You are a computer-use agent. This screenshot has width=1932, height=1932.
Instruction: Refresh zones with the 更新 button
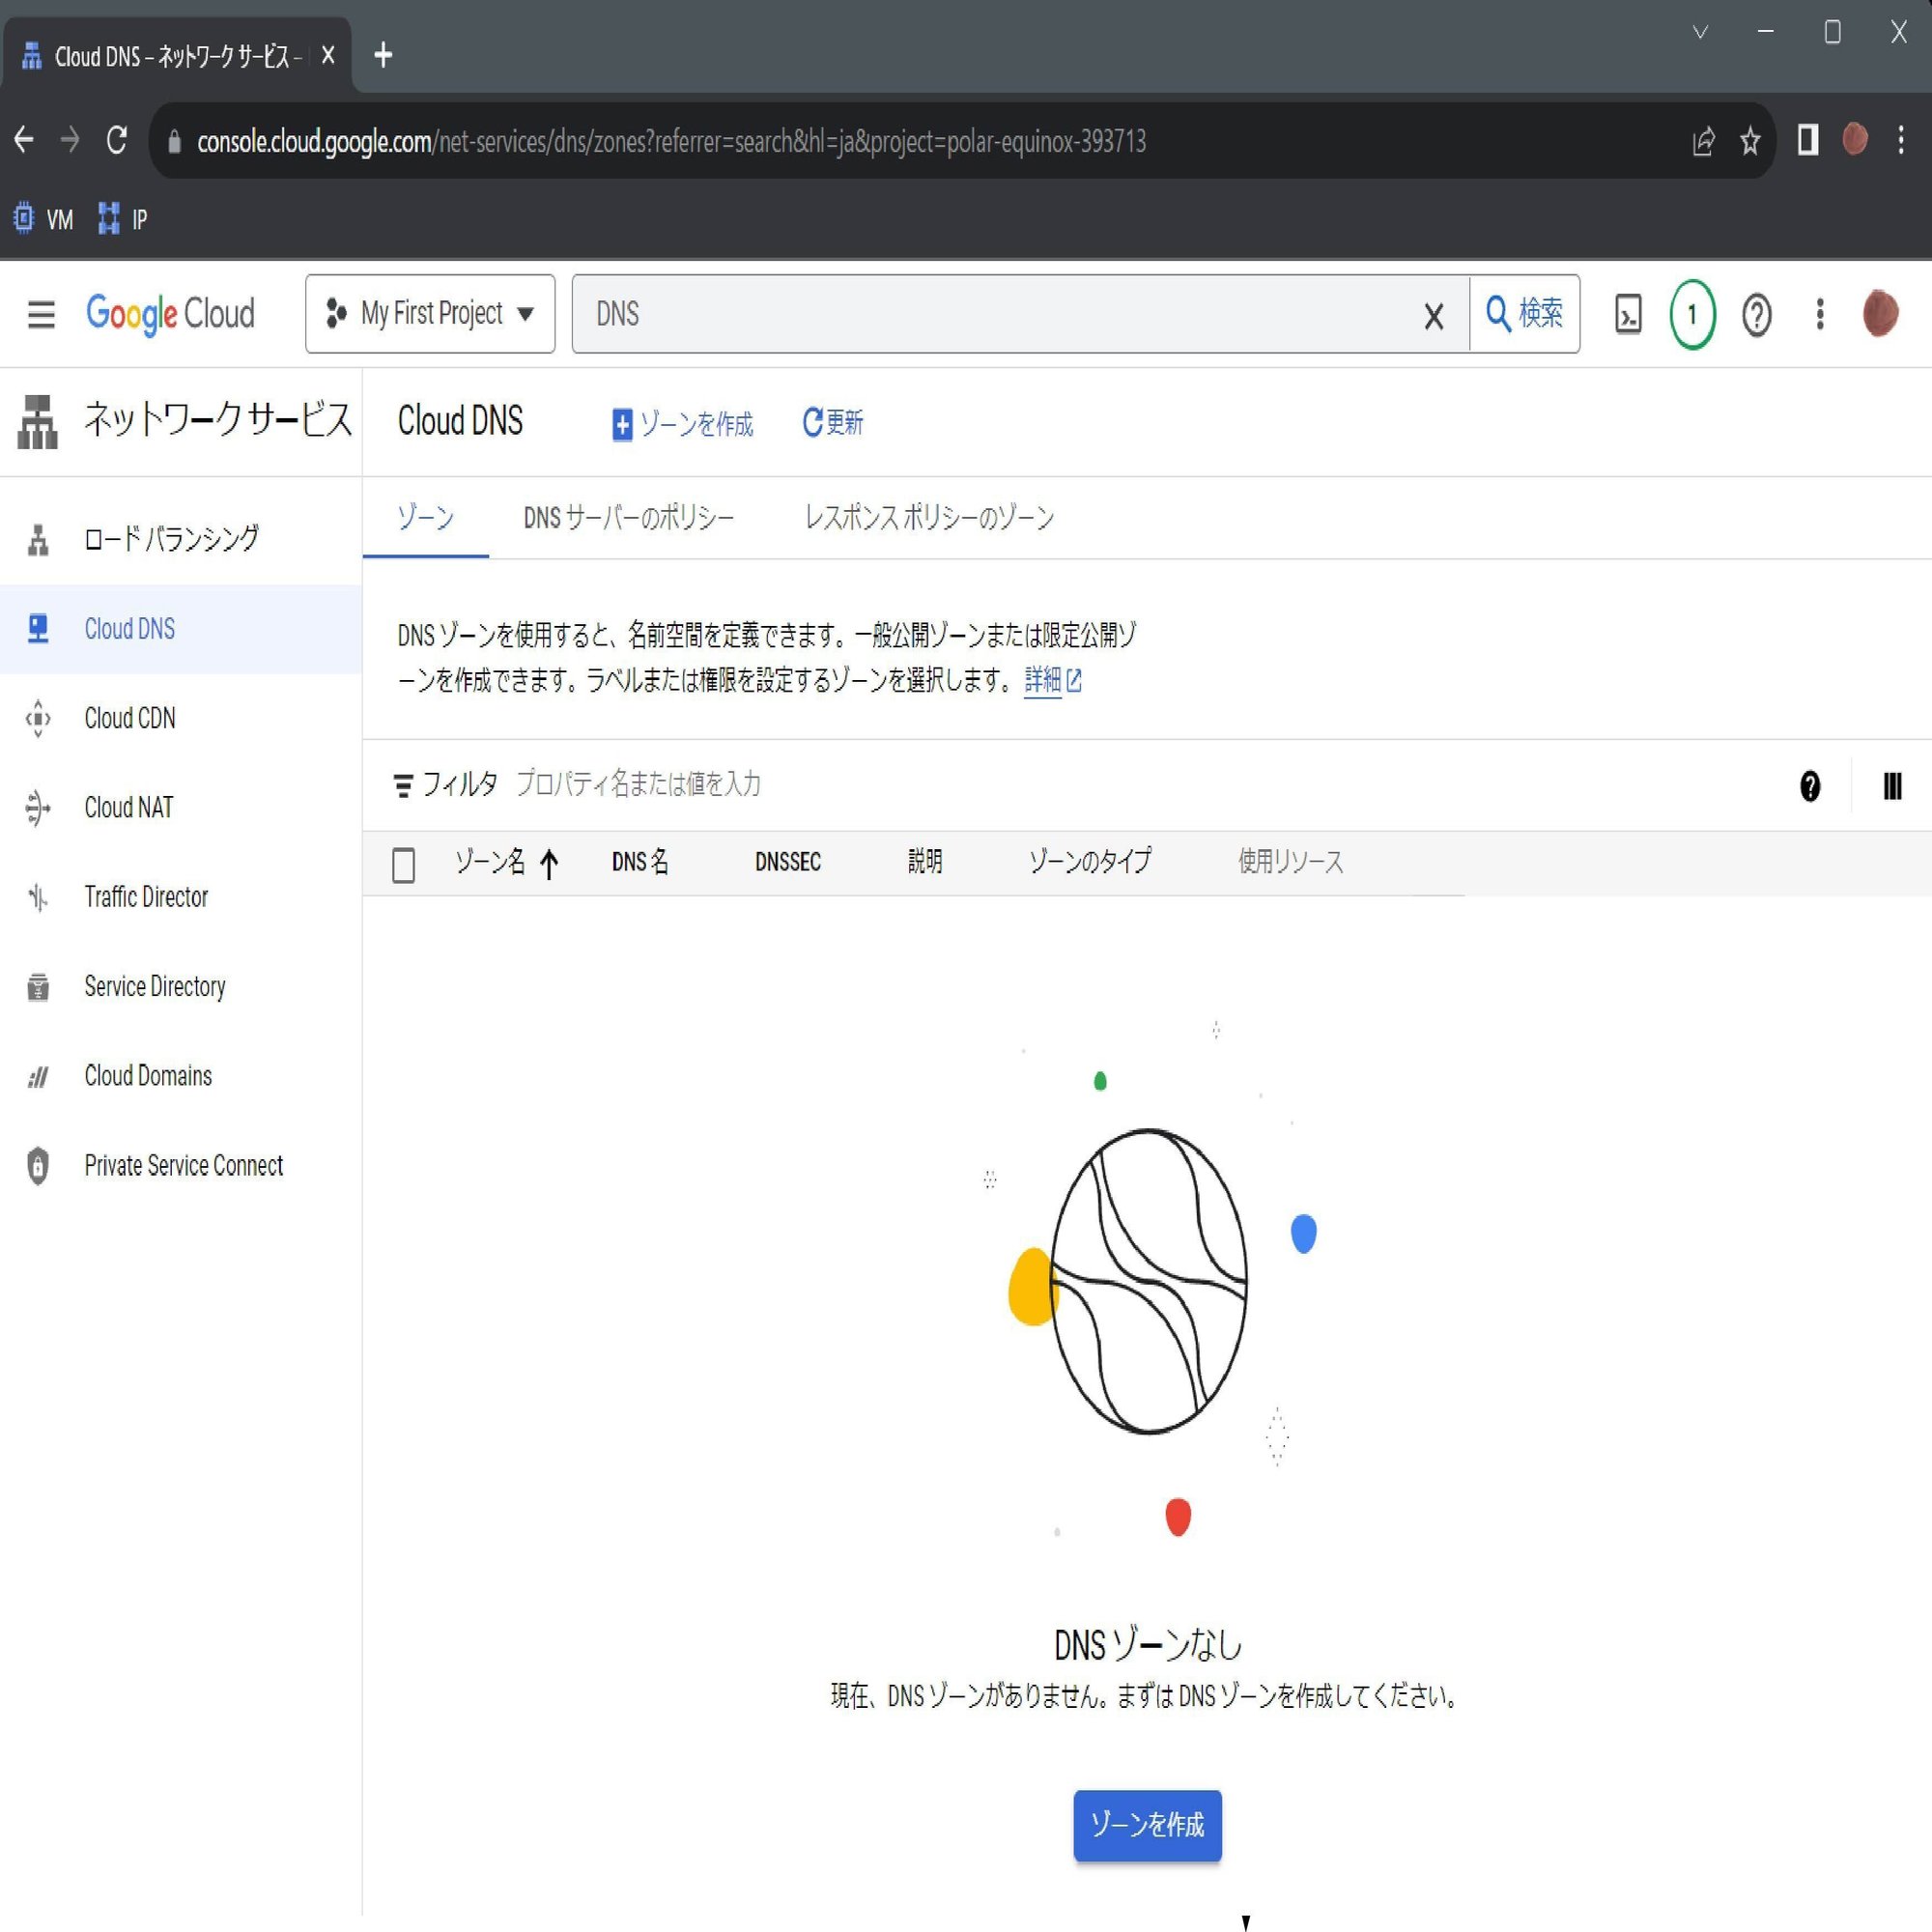pos(832,423)
